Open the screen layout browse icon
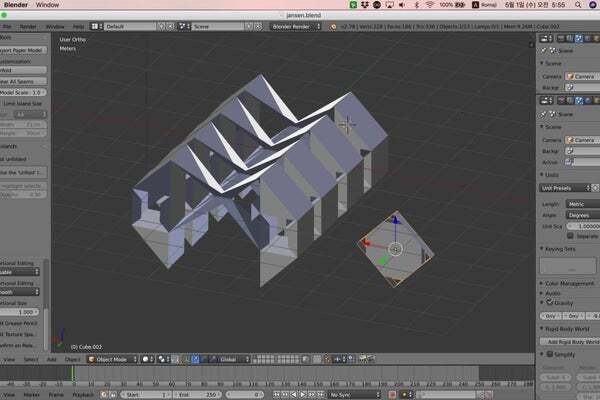The image size is (600, 400). (96, 26)
